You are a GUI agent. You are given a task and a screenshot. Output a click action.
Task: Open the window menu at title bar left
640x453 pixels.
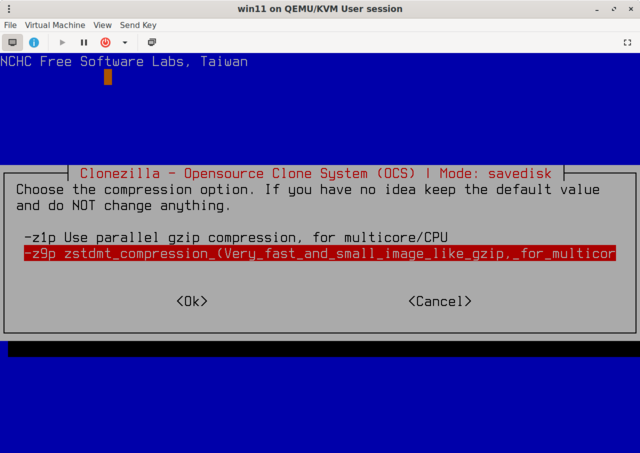10,9
